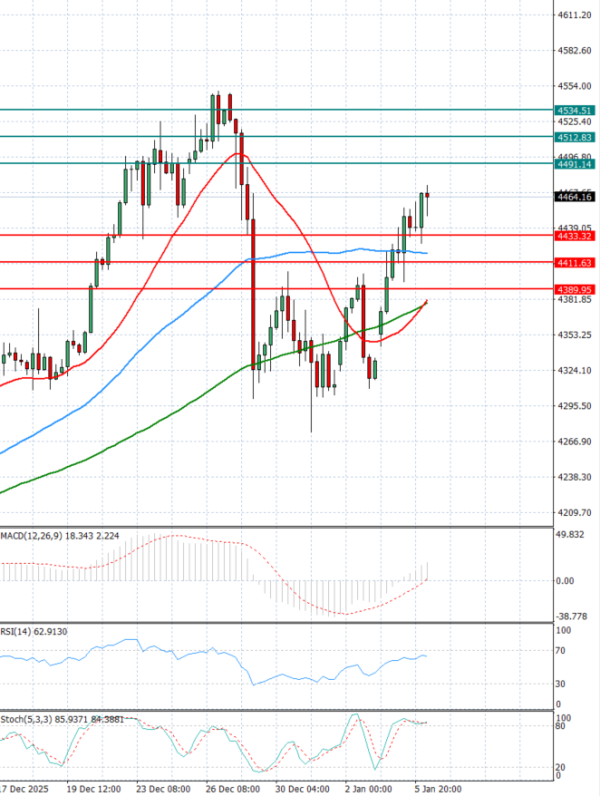Viewport: 600px width, 796px height.
Task: Click the 4209.70 price axis label
Action: tap(574, 513)
